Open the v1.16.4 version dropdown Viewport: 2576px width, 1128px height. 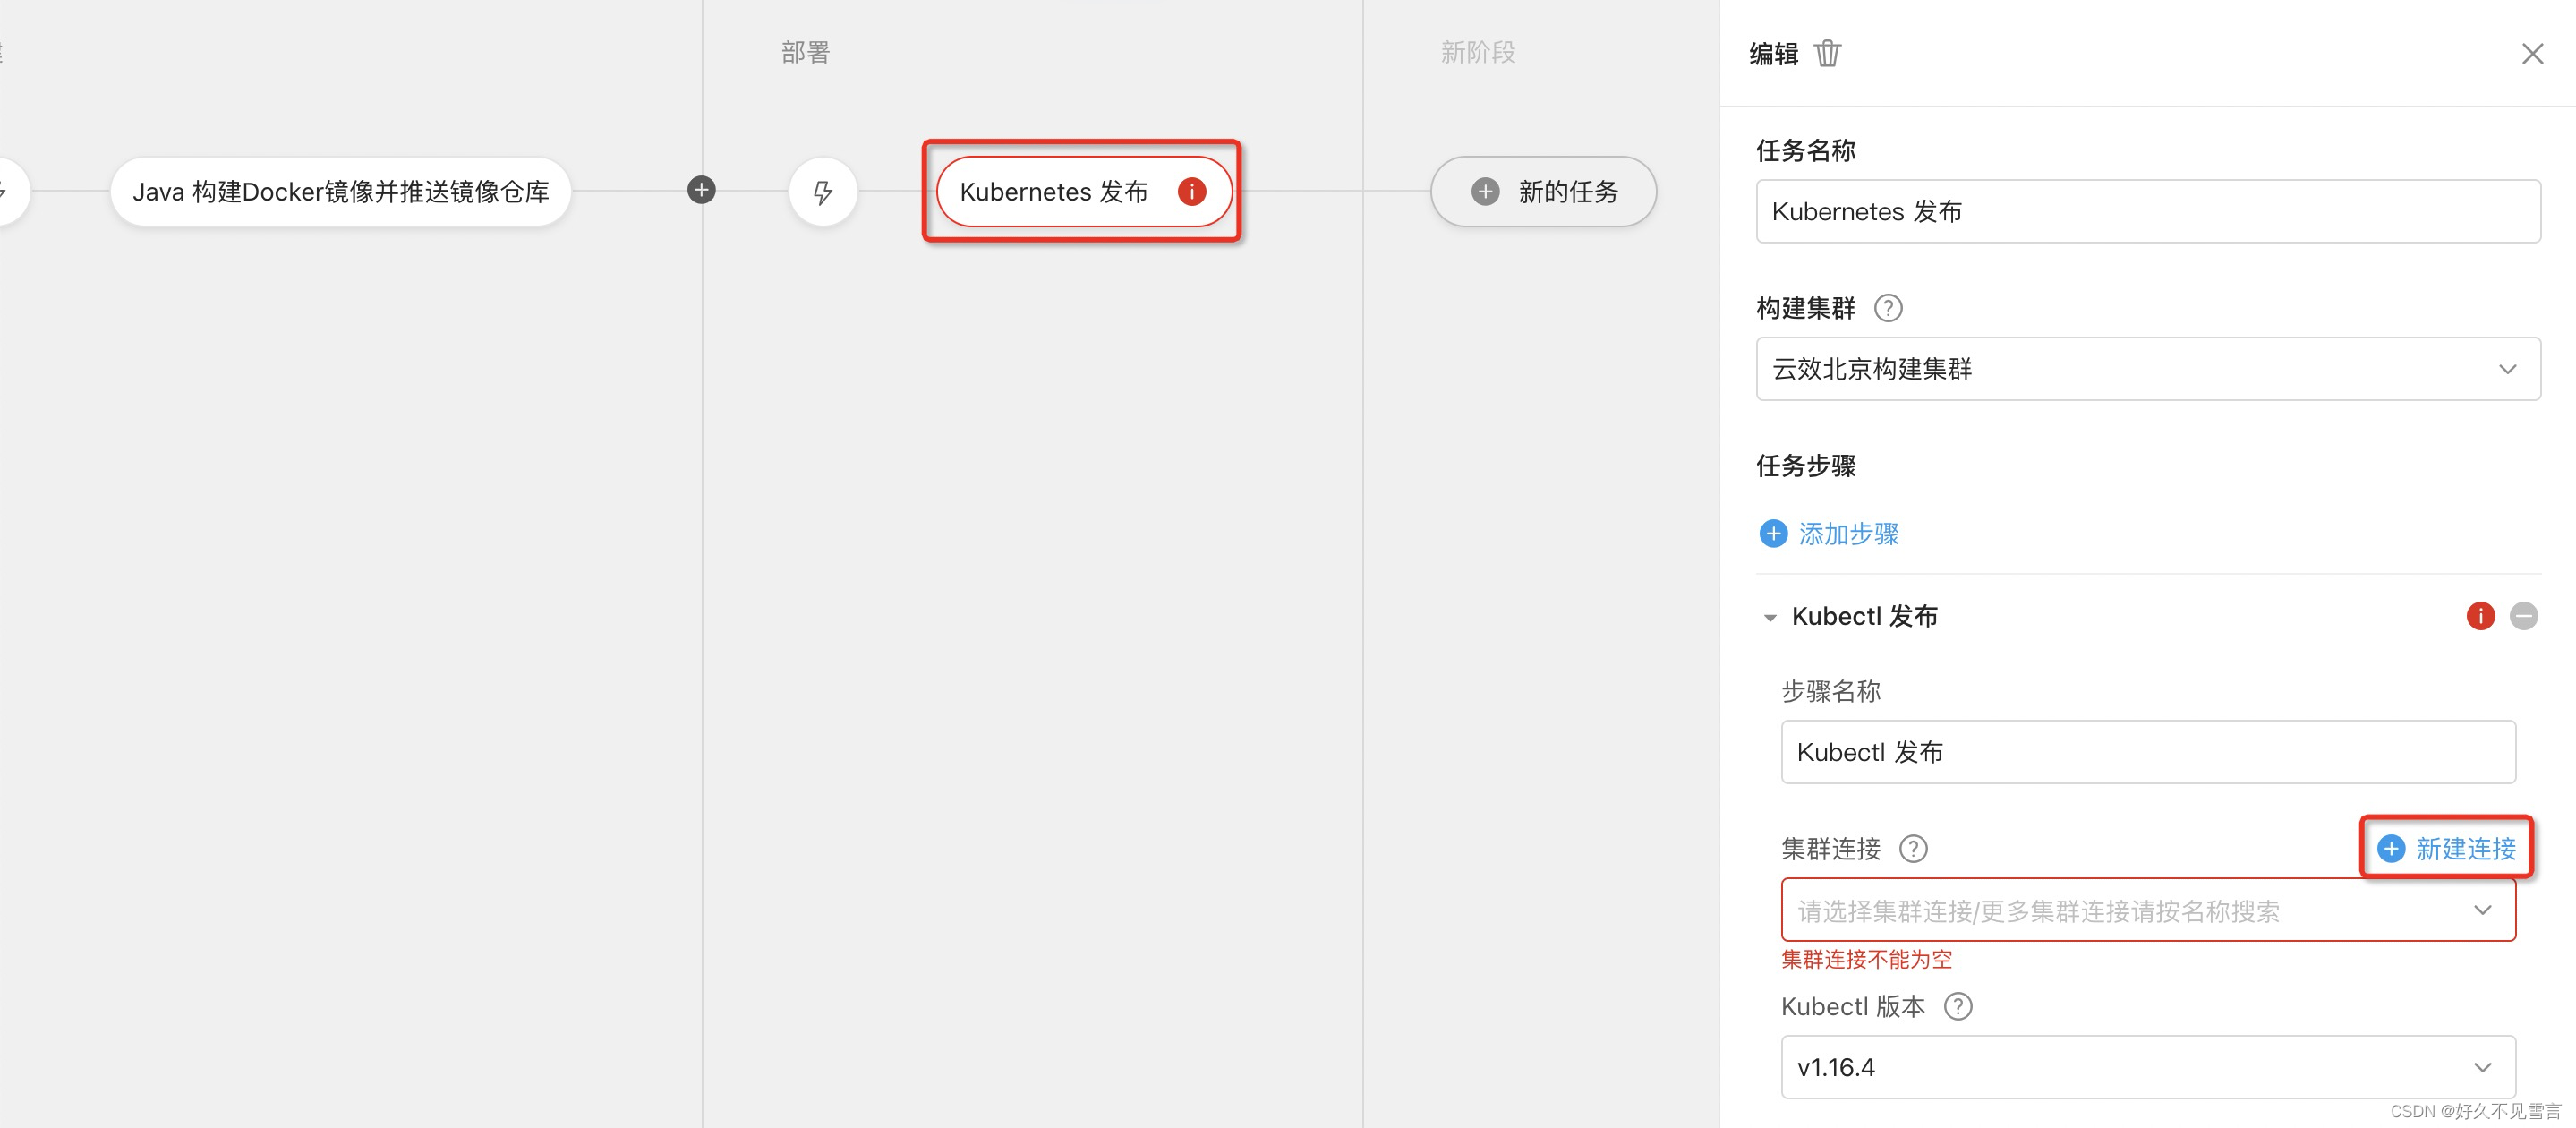[x=2148, y=1067]
